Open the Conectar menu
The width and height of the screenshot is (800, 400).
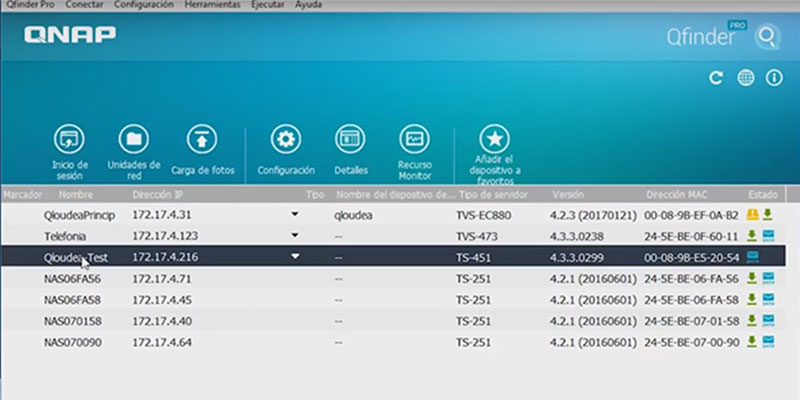(x=84, y=5)
